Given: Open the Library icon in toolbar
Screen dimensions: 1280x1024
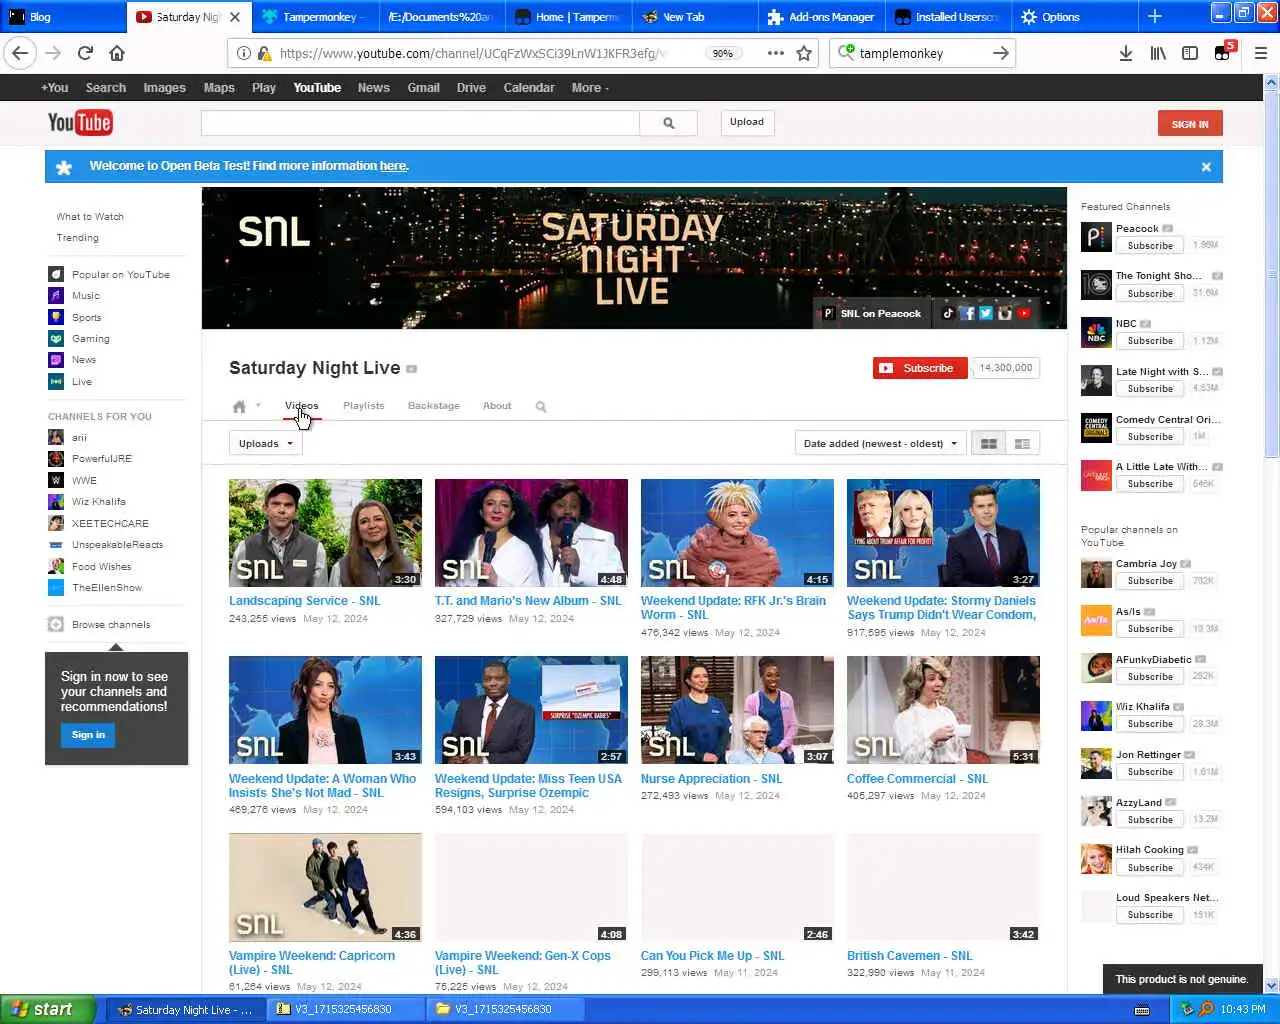Looking at the screenshot, I should click(x=1158, y=53).
